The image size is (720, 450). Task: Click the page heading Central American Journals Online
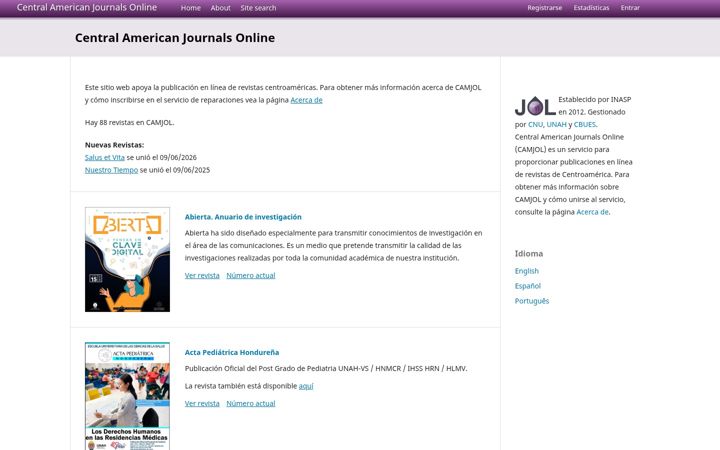point(175,38)
